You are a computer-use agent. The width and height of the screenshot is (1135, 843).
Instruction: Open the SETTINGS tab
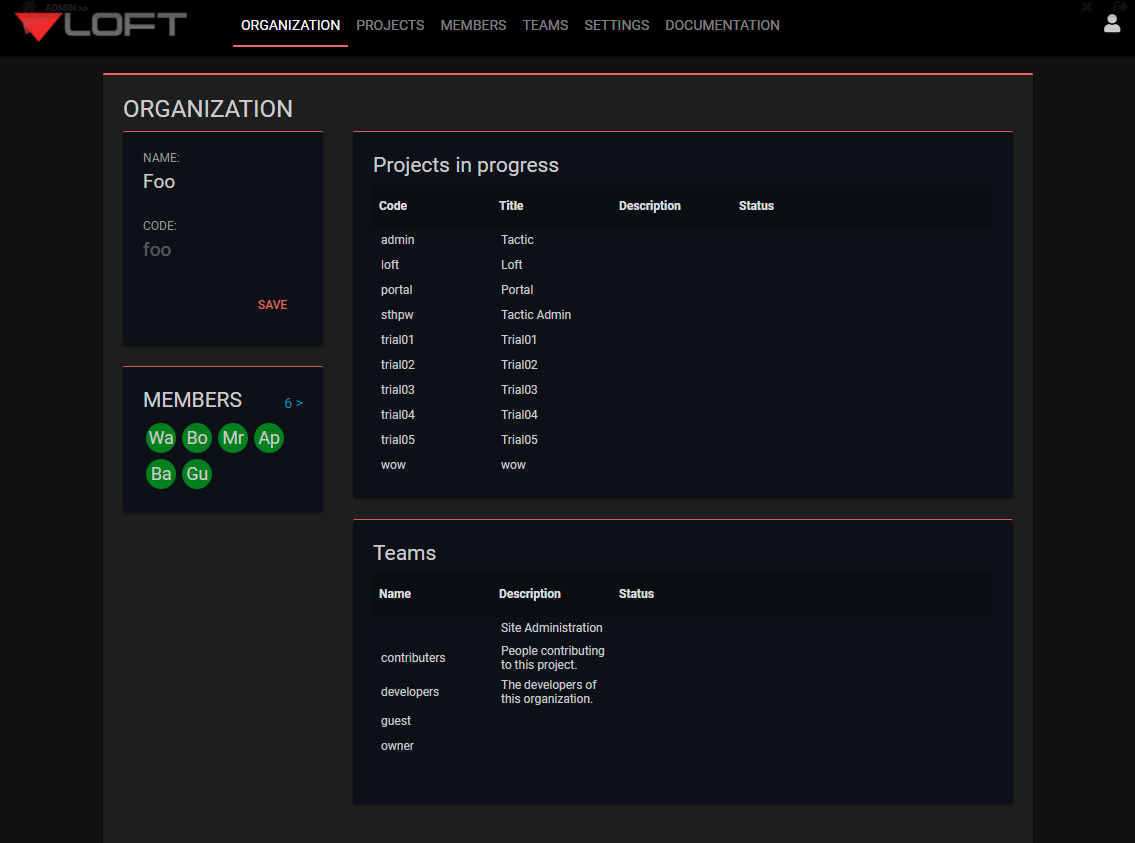click(617, 25)
